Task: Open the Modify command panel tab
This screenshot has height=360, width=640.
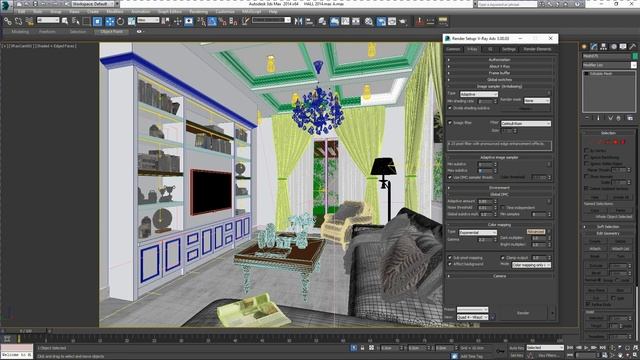Action: [x=594, y=47]
